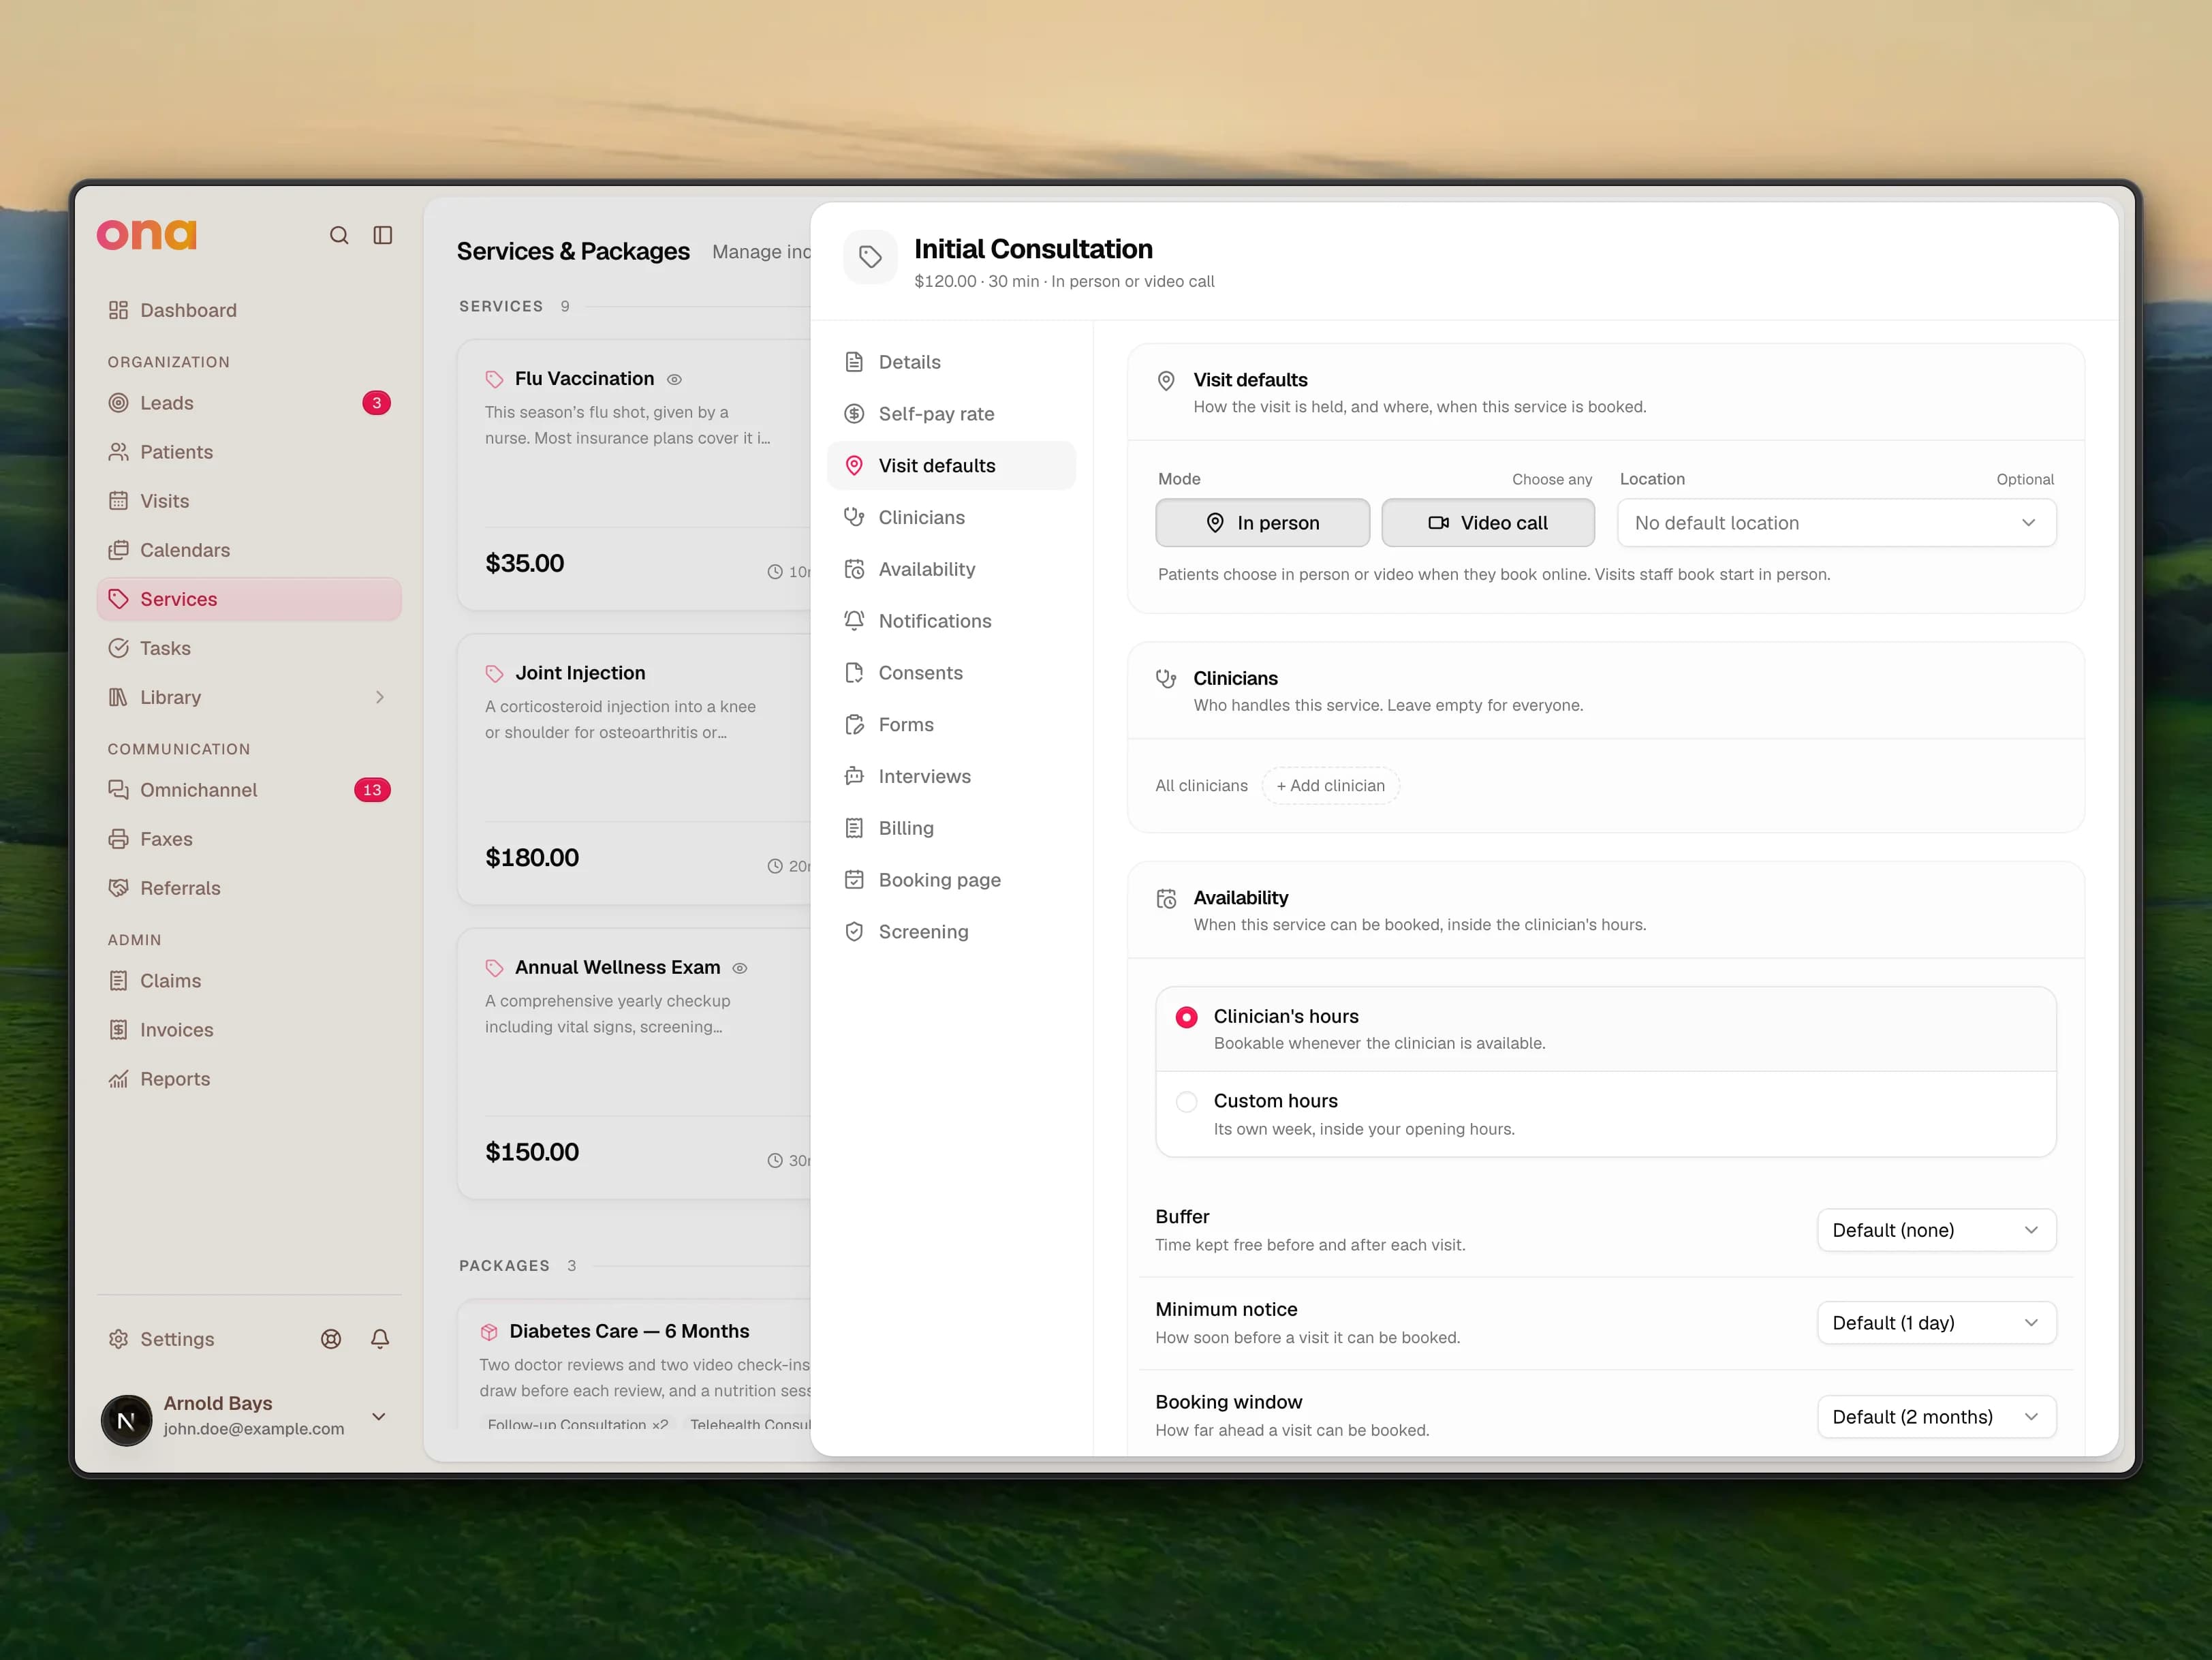2212x1660 pixels.
Task: Select Visit defaults tab
Action: [x=951, y=466]
